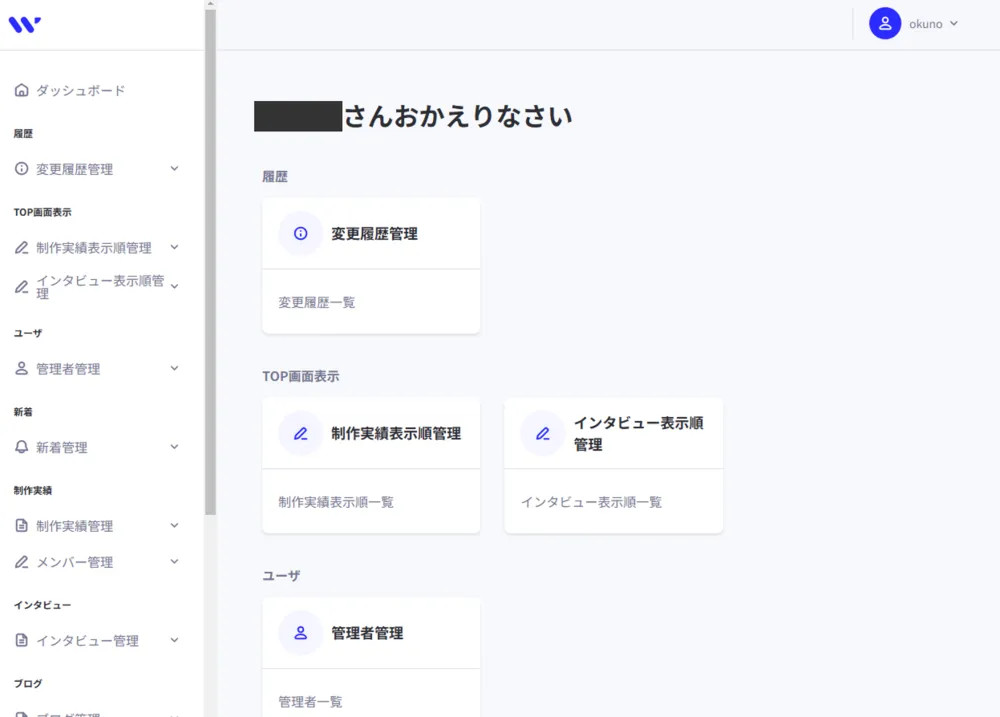Select インタビュー管理 sidebar menu label
Screen dimensions: 1000x717
pyautogui.click(x=87, y=640)
